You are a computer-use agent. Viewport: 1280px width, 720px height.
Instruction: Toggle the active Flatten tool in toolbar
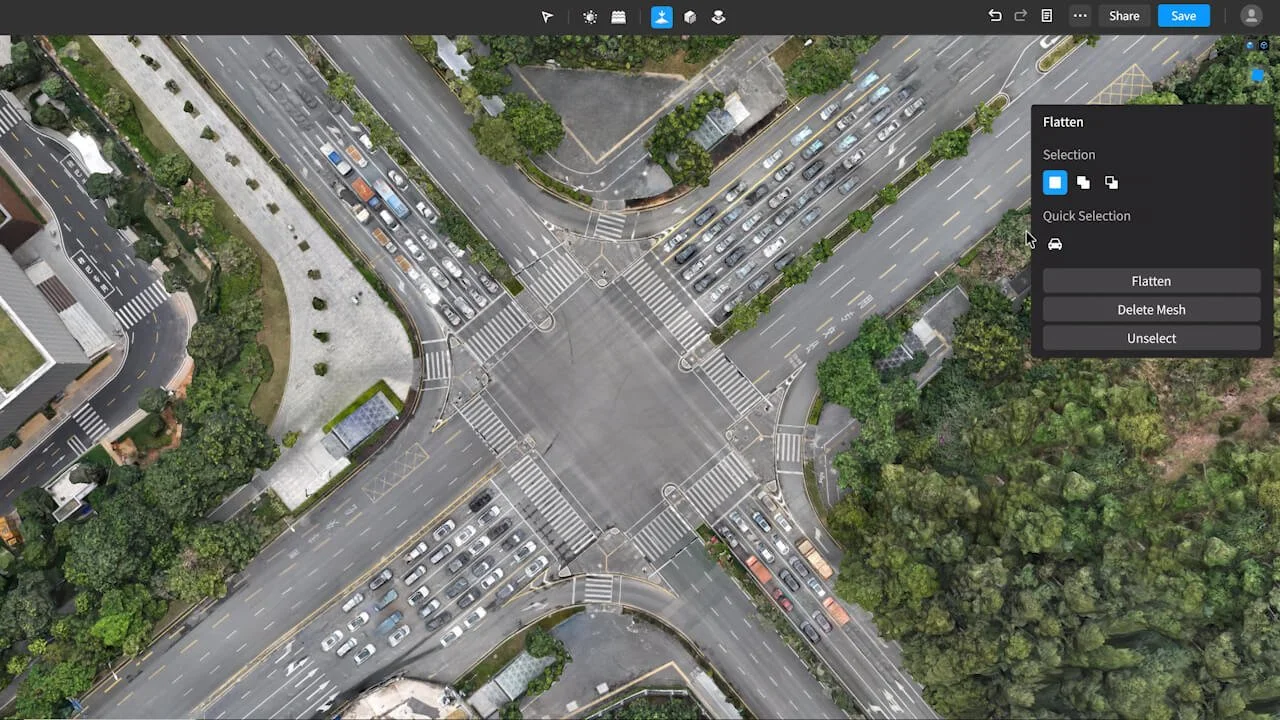click(662, 16)
